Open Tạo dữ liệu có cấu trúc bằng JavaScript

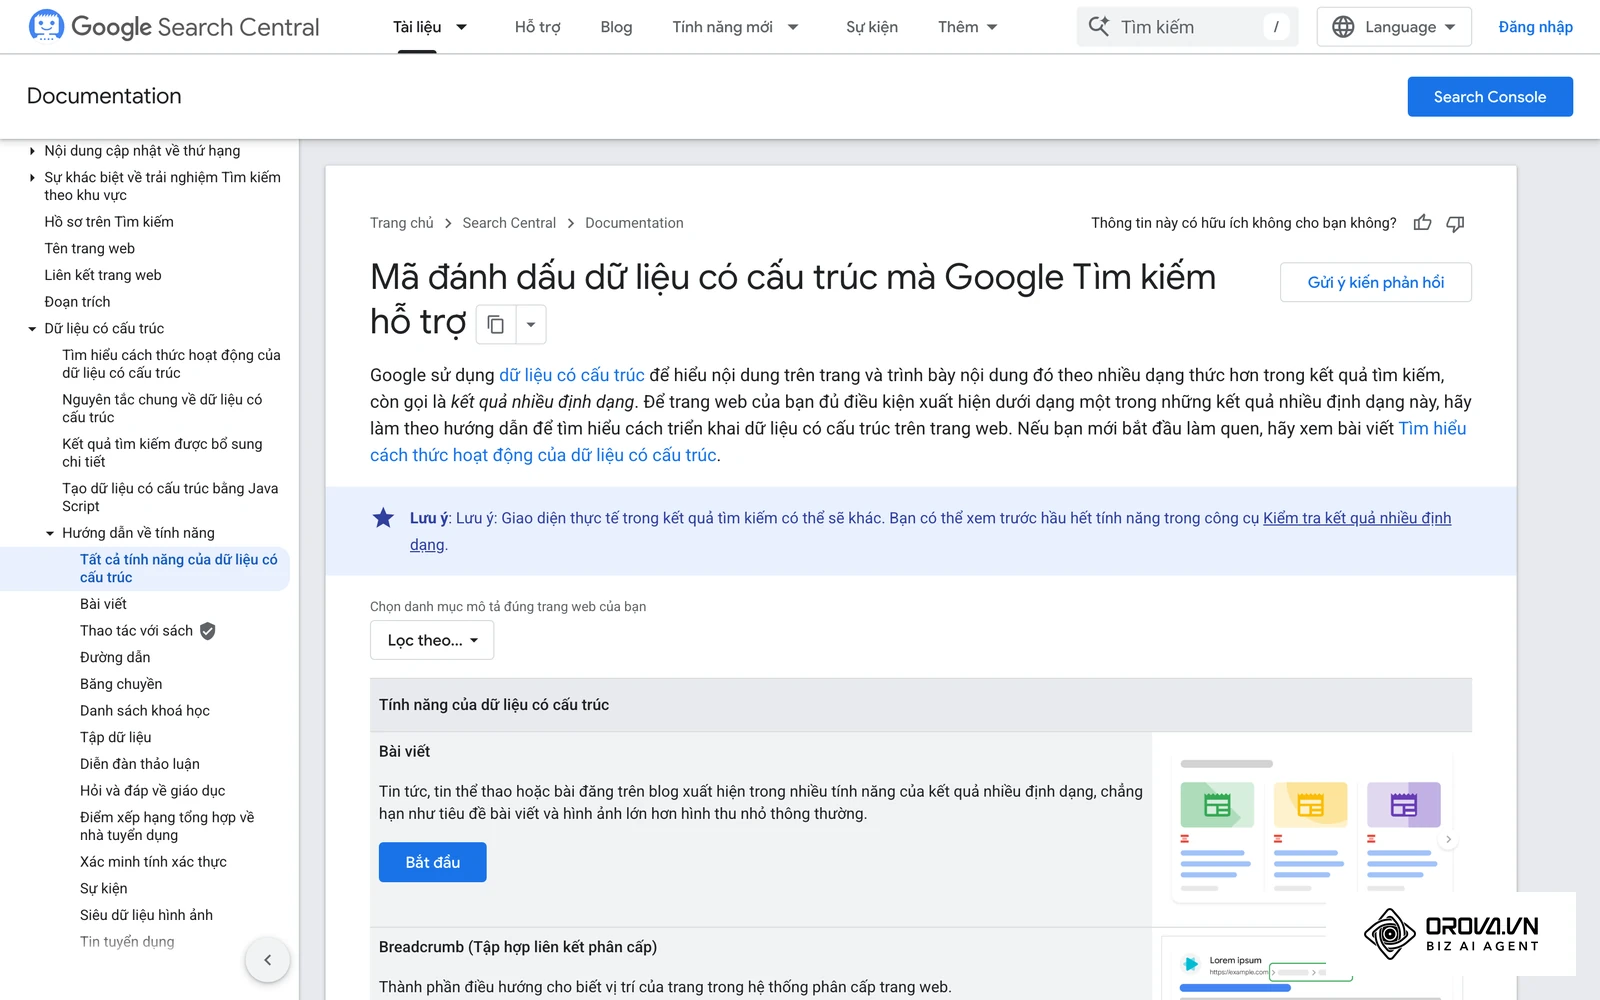(170, 497)
